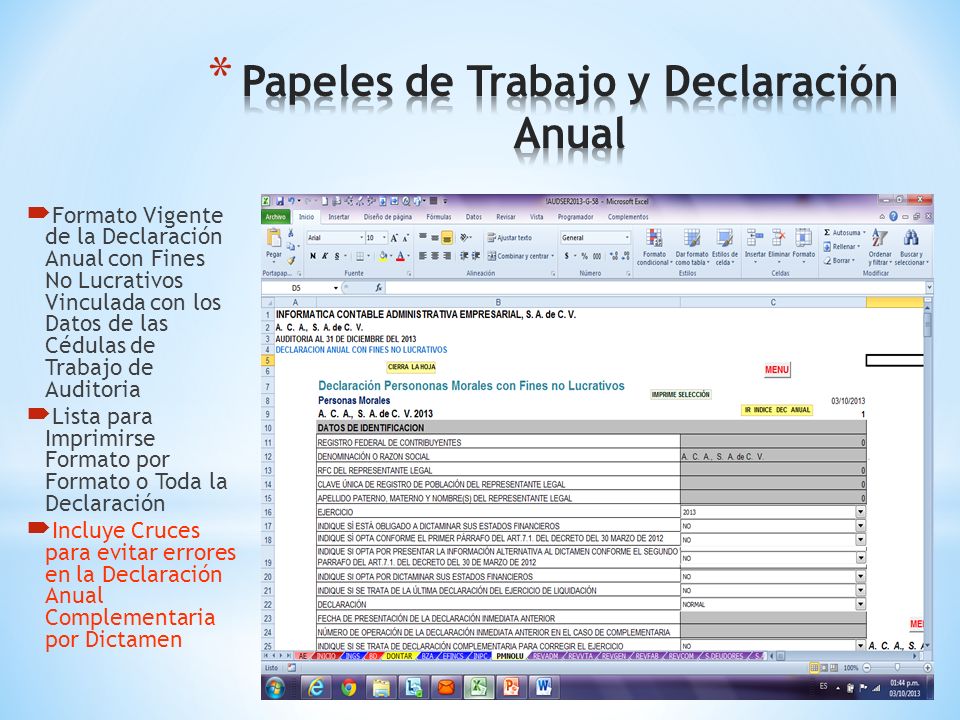
Task: Open Archivo file tab
Action: (x=276, y=217)
